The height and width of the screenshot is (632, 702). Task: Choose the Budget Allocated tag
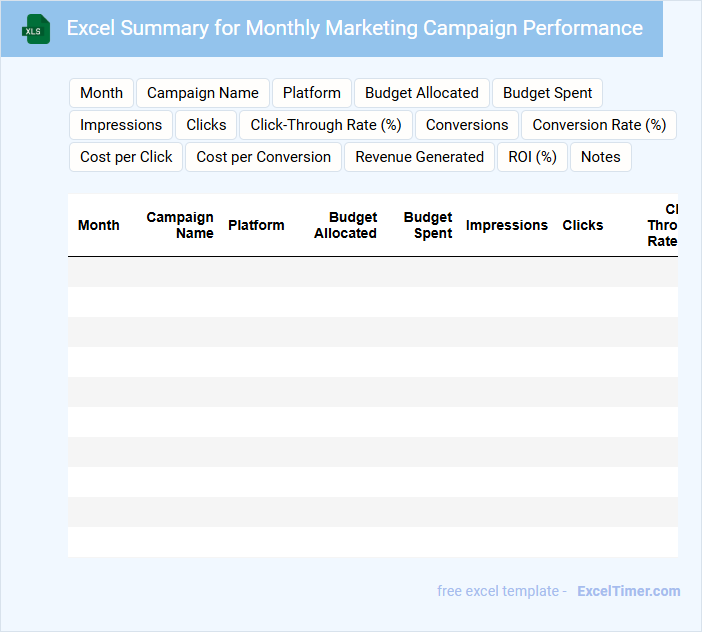point(421,93)
